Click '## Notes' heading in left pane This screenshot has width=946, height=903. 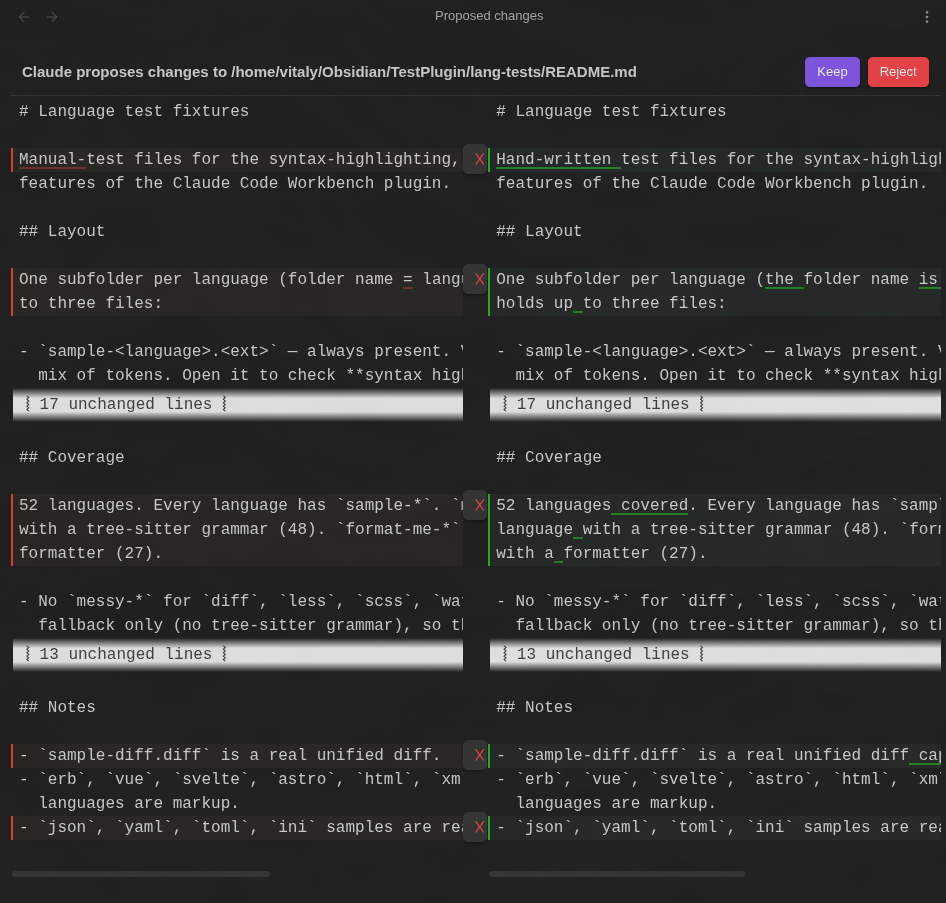[x=57, y=707]
